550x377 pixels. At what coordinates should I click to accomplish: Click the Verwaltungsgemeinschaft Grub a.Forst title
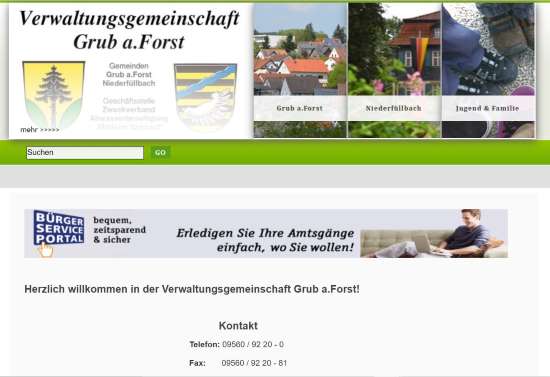tap(129, 30)
